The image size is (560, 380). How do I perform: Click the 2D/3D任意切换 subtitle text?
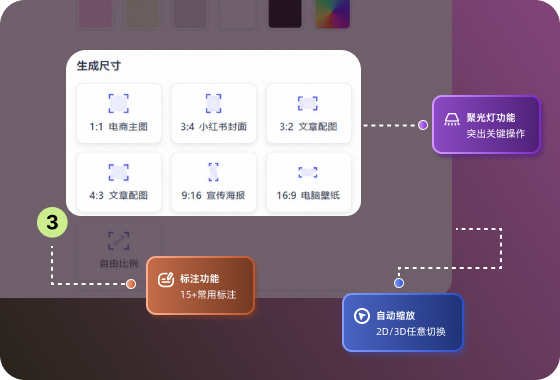tap(411, 331)
